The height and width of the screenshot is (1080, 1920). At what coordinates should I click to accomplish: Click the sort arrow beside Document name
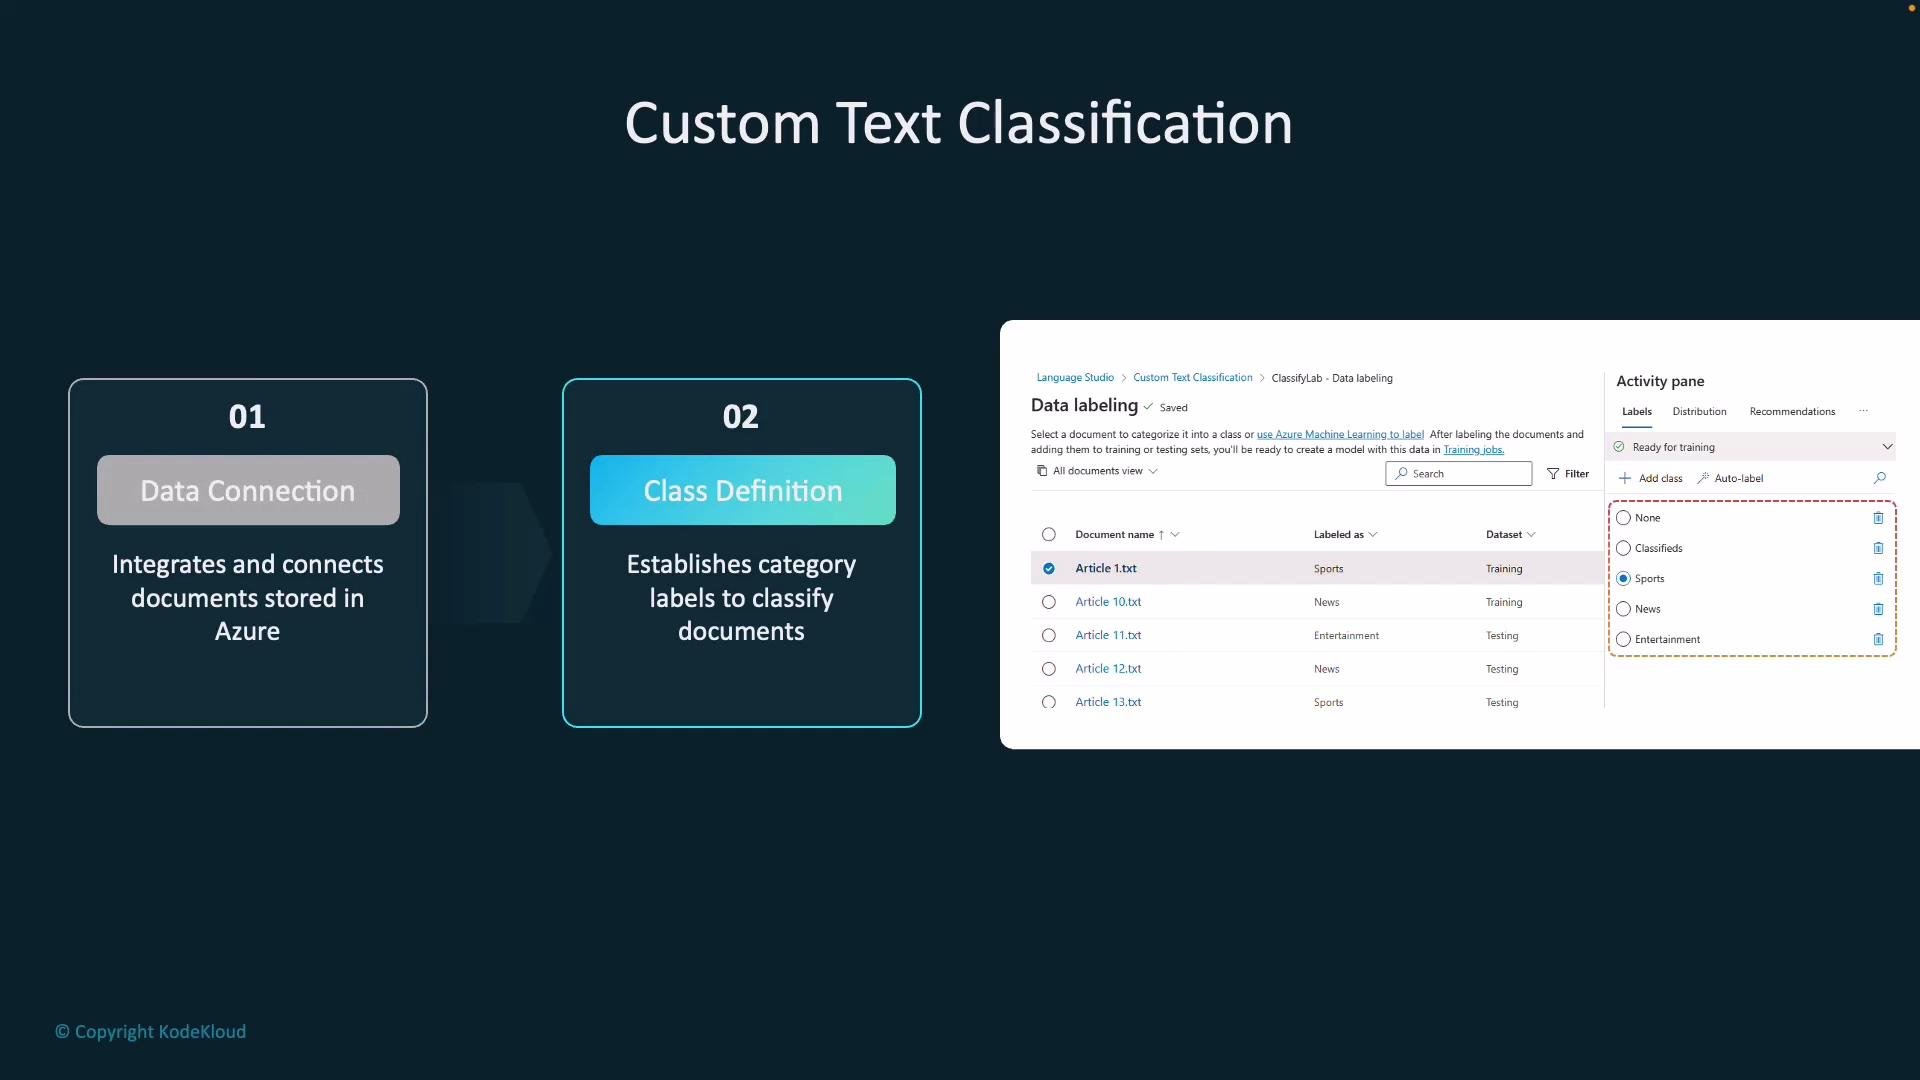(x=1161, y=535)
